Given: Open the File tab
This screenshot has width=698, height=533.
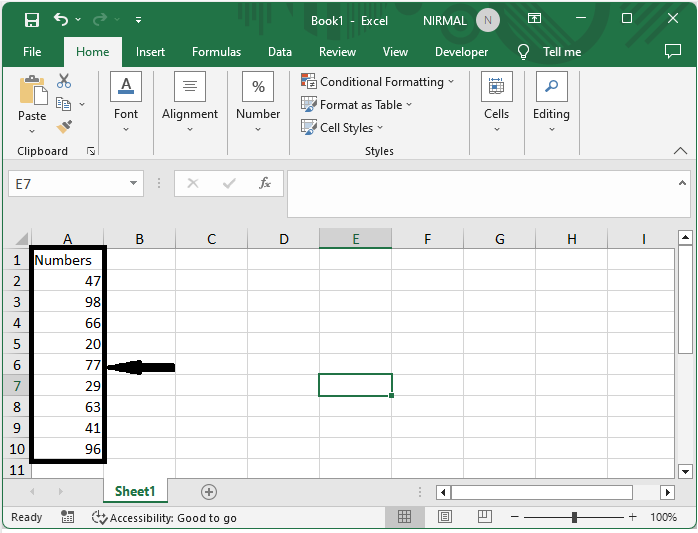Looking at the screenshot, I should [x=32, y=52].
